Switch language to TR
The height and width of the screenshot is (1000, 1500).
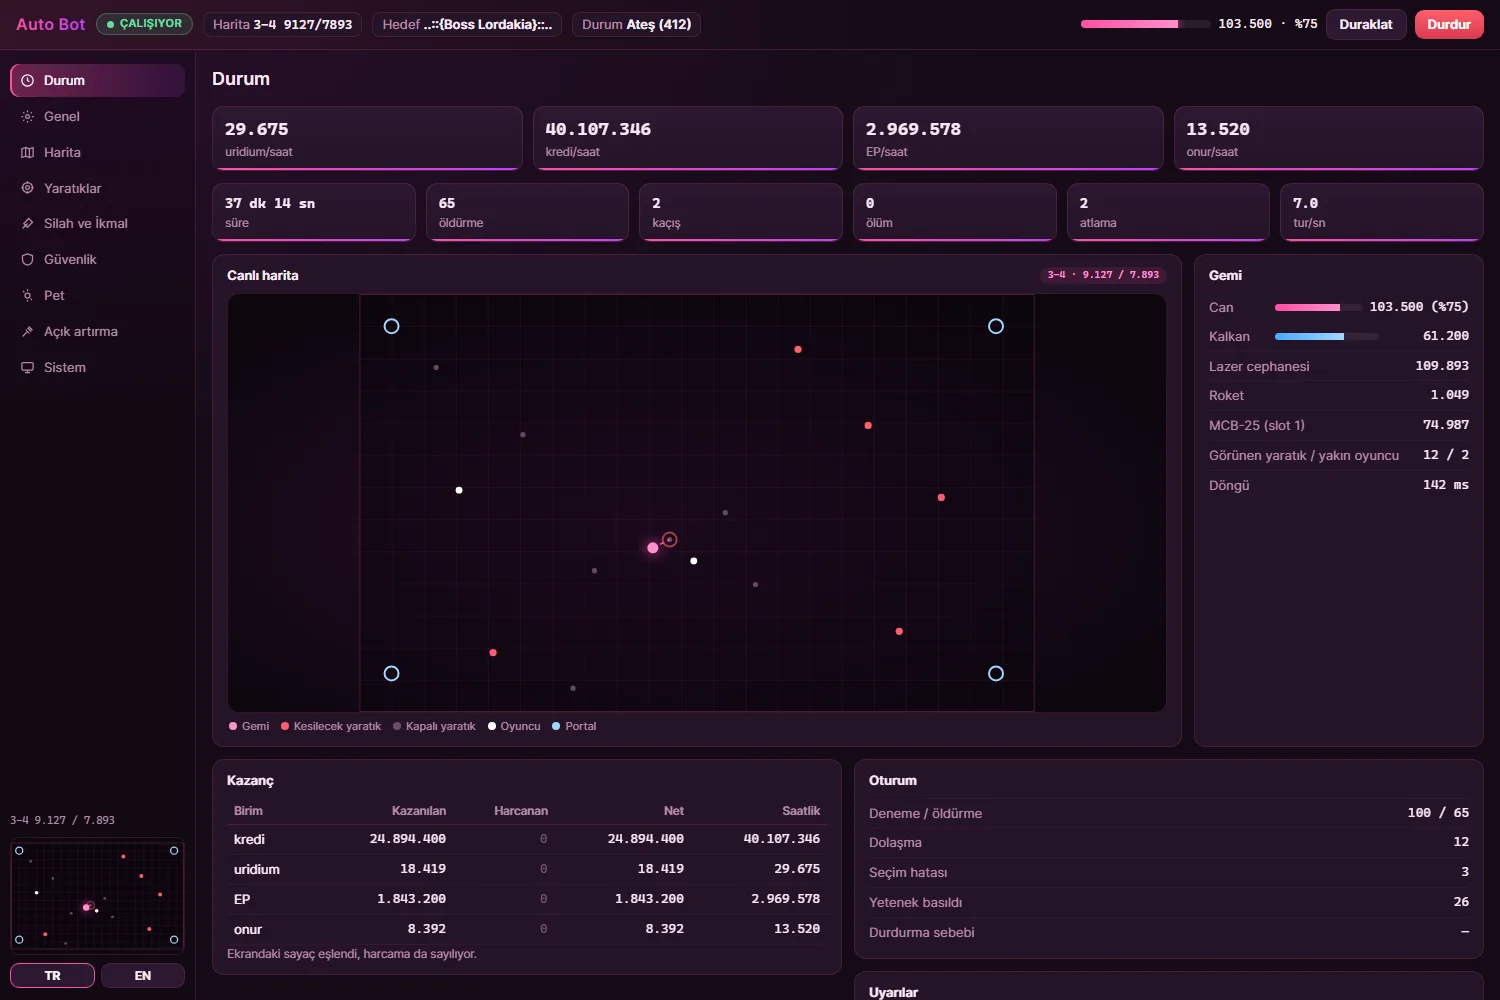tap(52, 975)
